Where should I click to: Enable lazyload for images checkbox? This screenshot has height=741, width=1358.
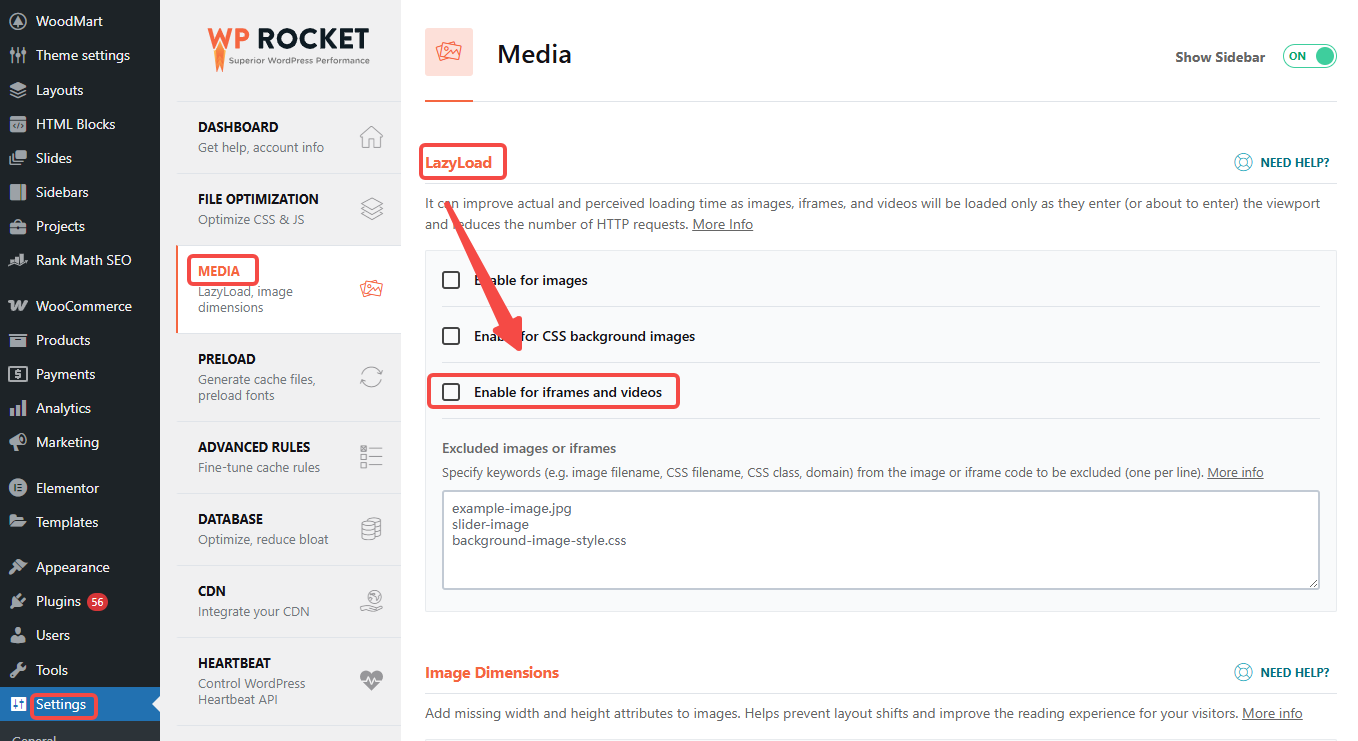pyautogui.click(x=451, y=280)
